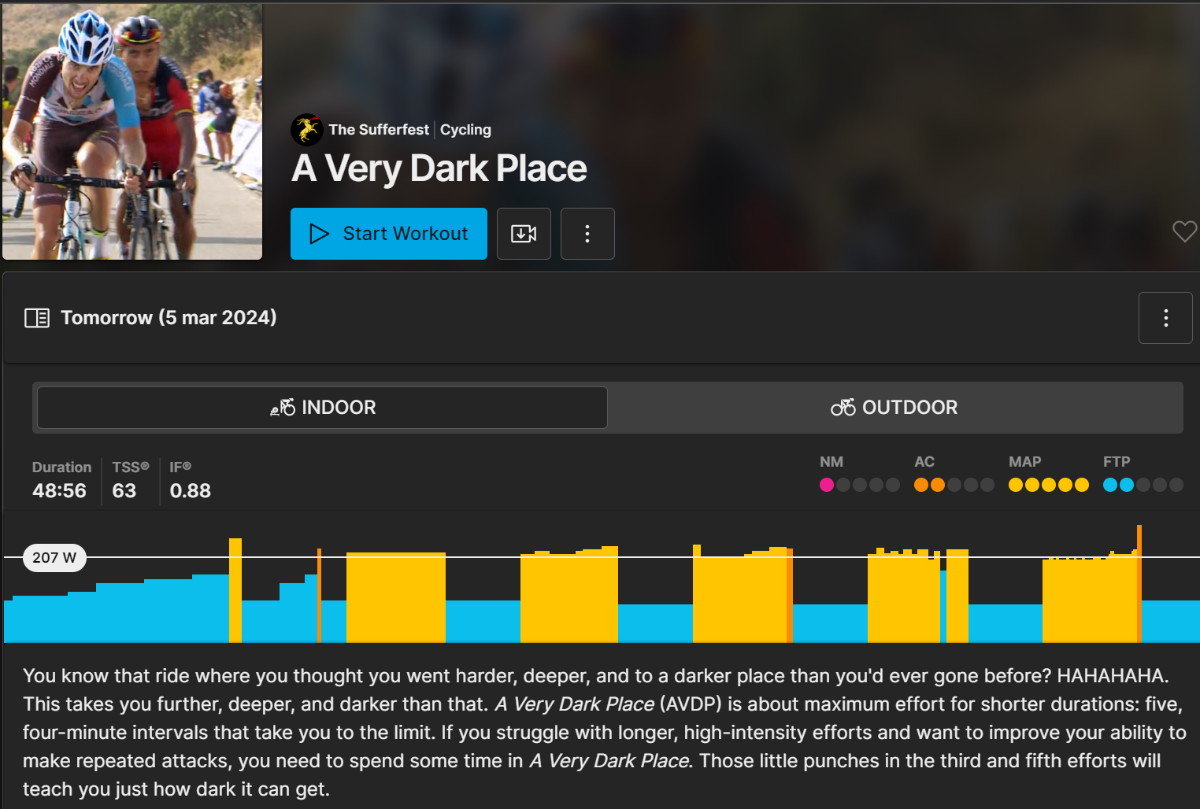Click the first yellow interval block in graph
1200x809 pixels.
396,597
